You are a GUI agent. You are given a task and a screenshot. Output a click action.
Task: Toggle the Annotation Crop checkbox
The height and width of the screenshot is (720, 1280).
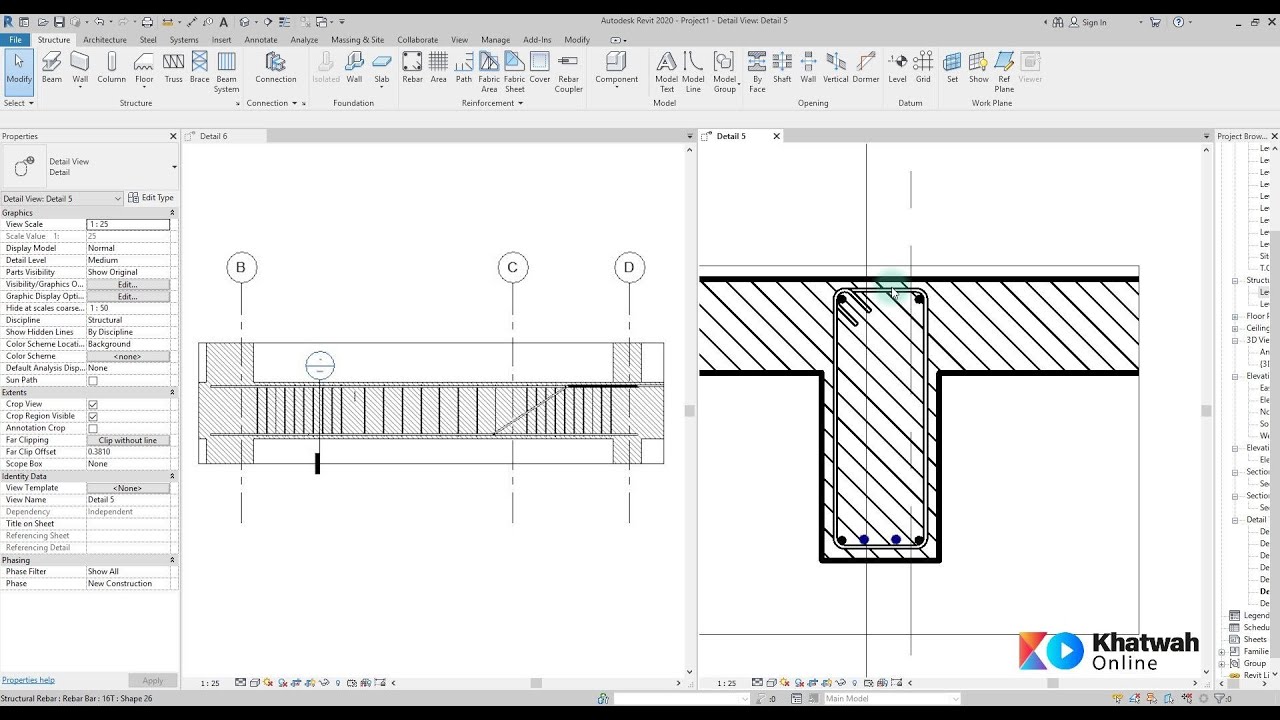click(x=93, y=428)
